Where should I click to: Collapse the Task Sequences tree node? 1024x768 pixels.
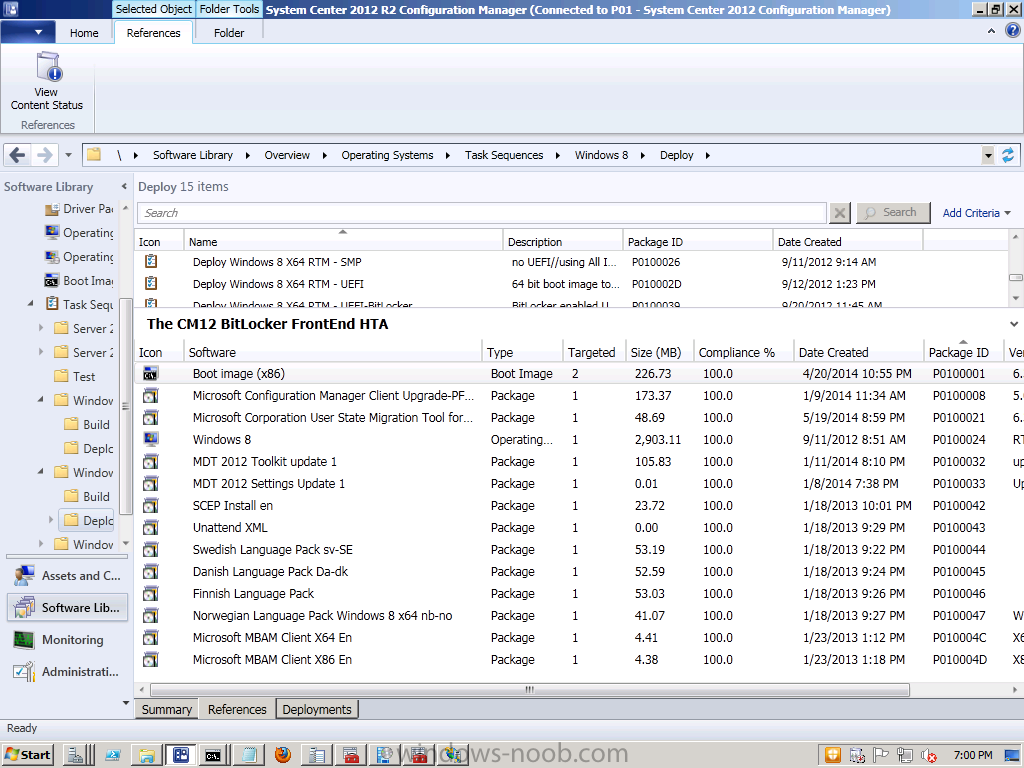click(x=31, y=304)
